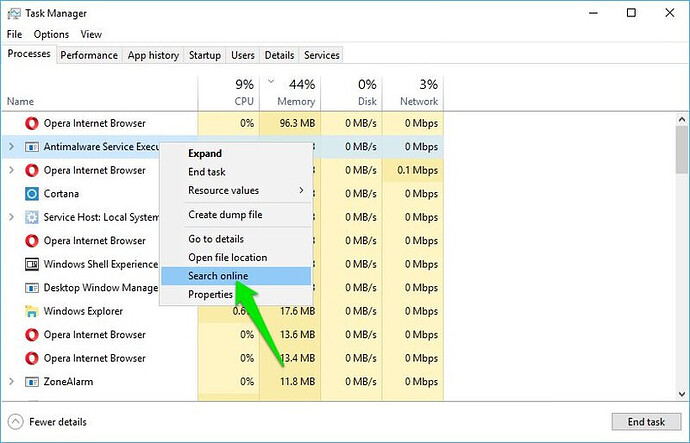
Task: Expand the Antimalware Service Executable group
Action: [12, 146]
